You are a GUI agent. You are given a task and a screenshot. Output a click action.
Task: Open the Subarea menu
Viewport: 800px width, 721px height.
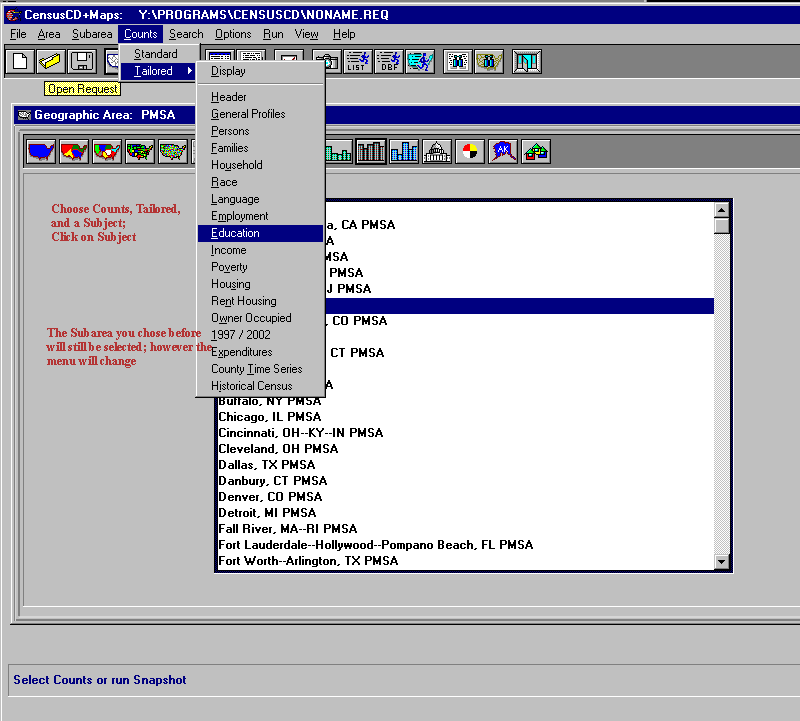[92, 34]
